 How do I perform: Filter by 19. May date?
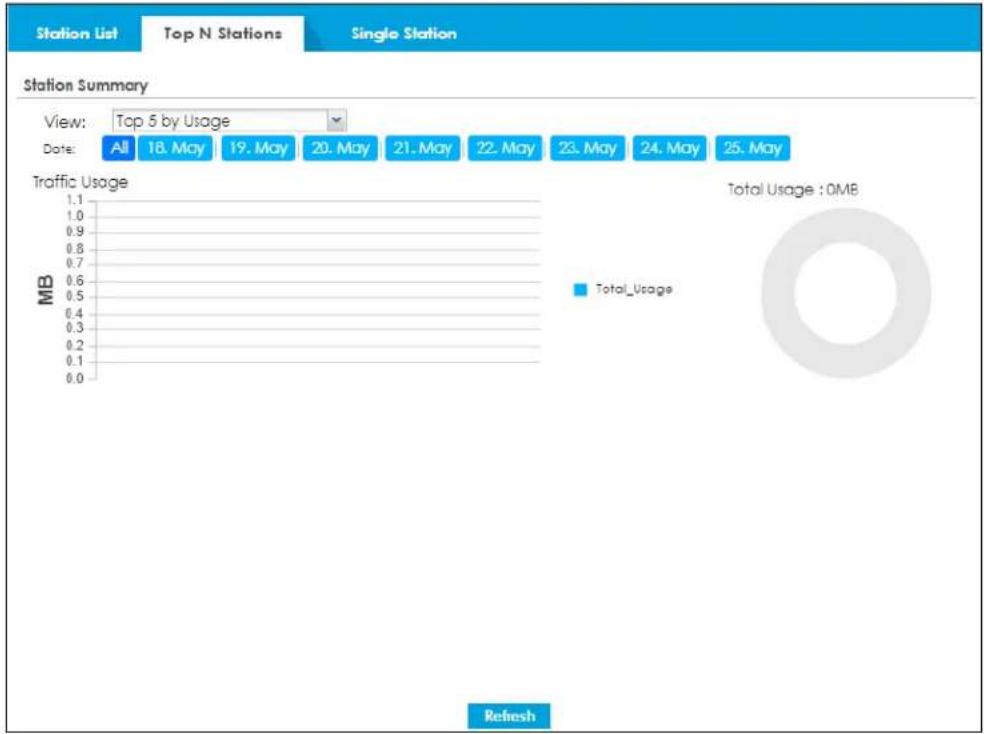258,148
